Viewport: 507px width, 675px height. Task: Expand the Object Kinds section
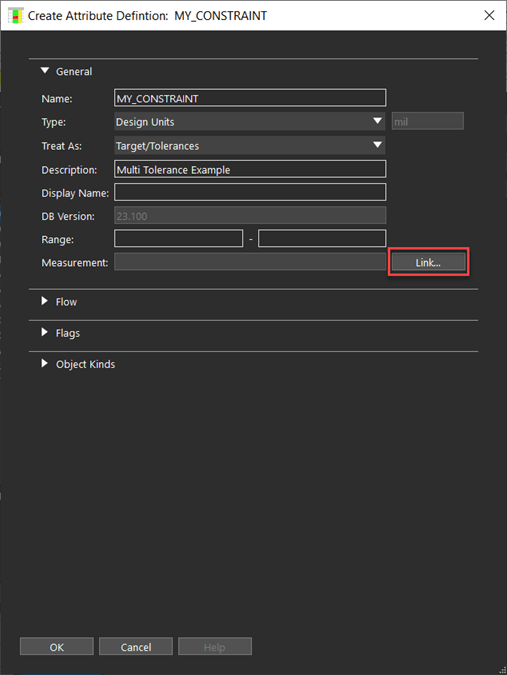44,363
